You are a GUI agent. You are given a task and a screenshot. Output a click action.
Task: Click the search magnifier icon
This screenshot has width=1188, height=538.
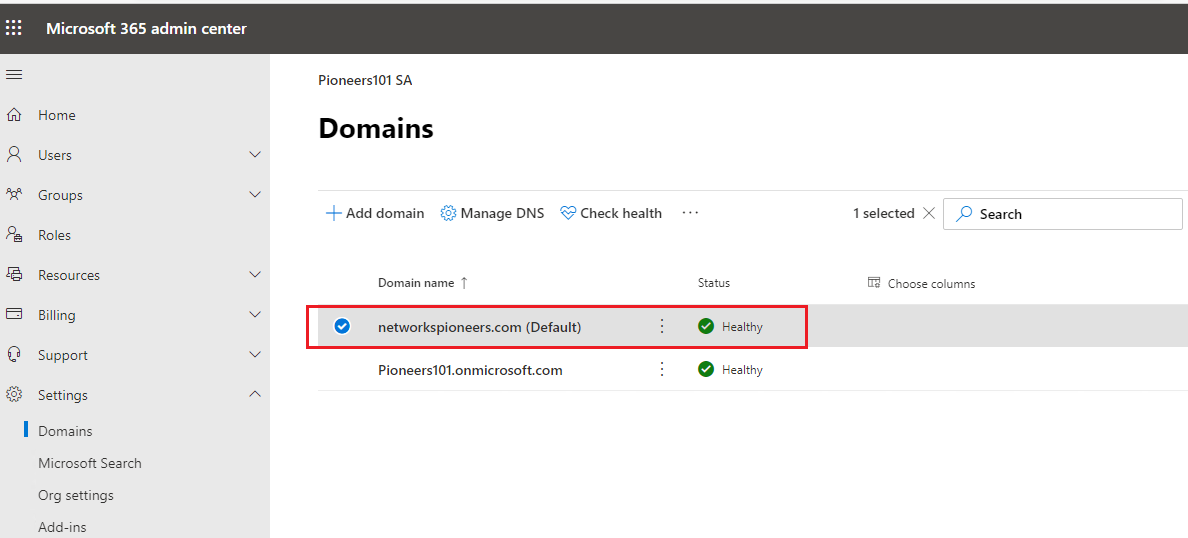(x=963, y=214)
